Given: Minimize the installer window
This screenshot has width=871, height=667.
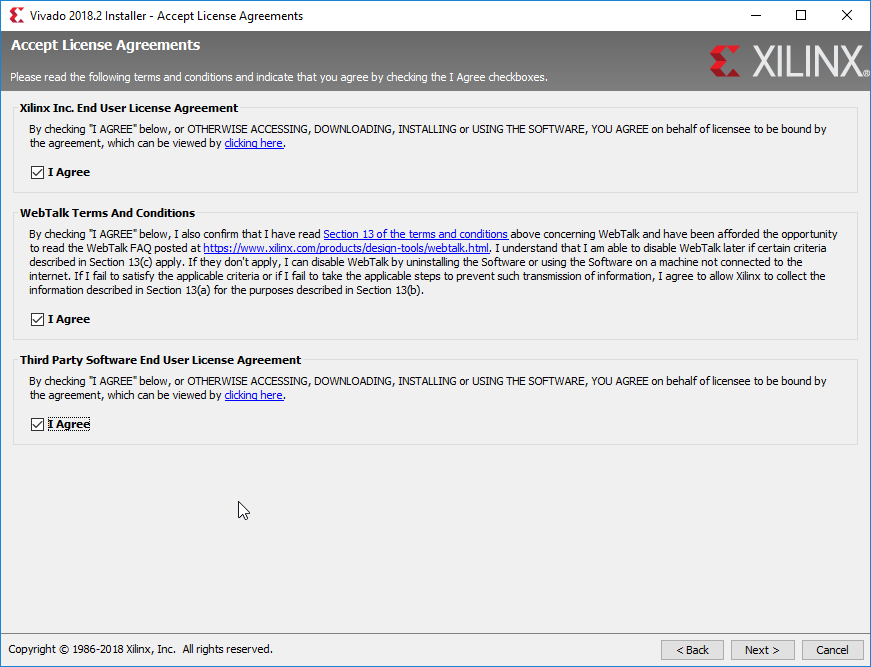Looking at the screenshot, I should point(756,16).
